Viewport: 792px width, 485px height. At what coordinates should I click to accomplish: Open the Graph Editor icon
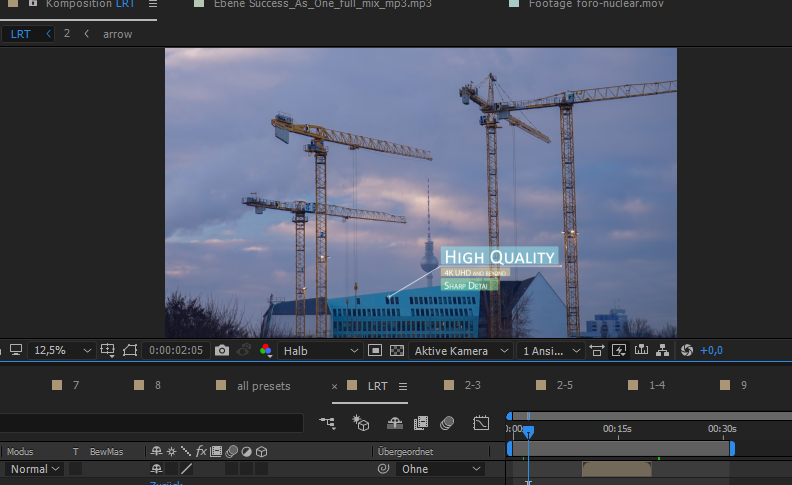481,422
